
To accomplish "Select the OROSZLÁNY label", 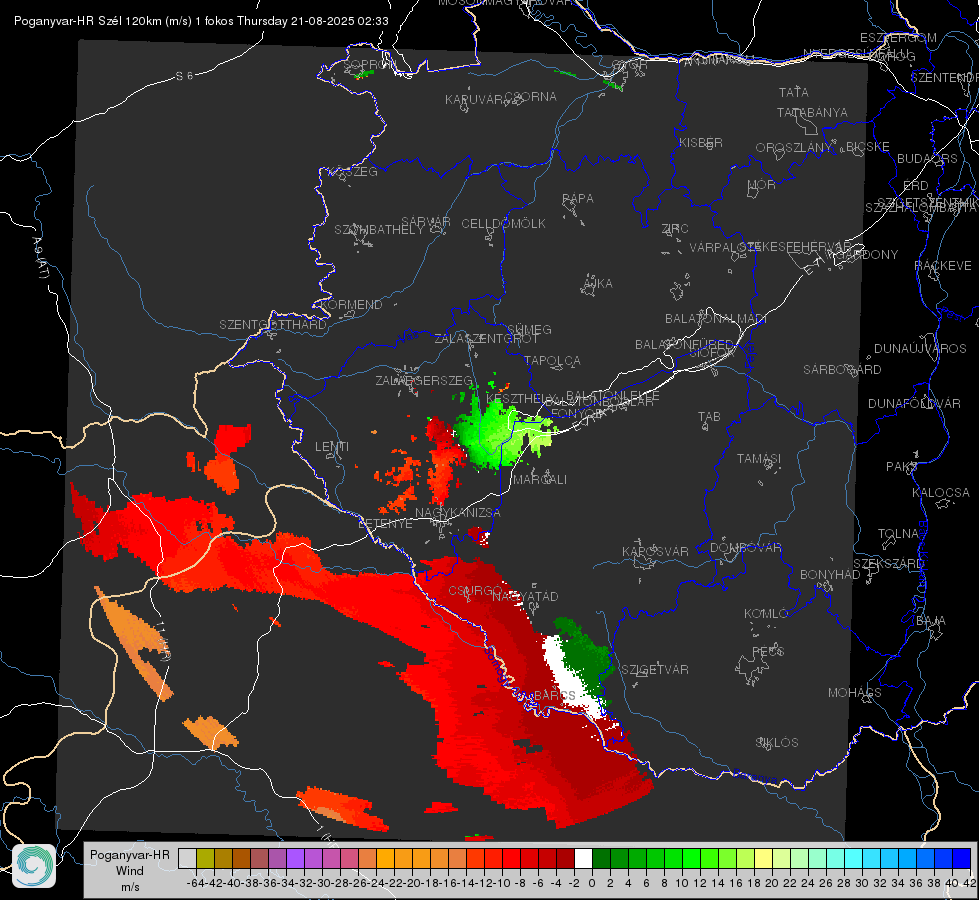I will 794,148.
